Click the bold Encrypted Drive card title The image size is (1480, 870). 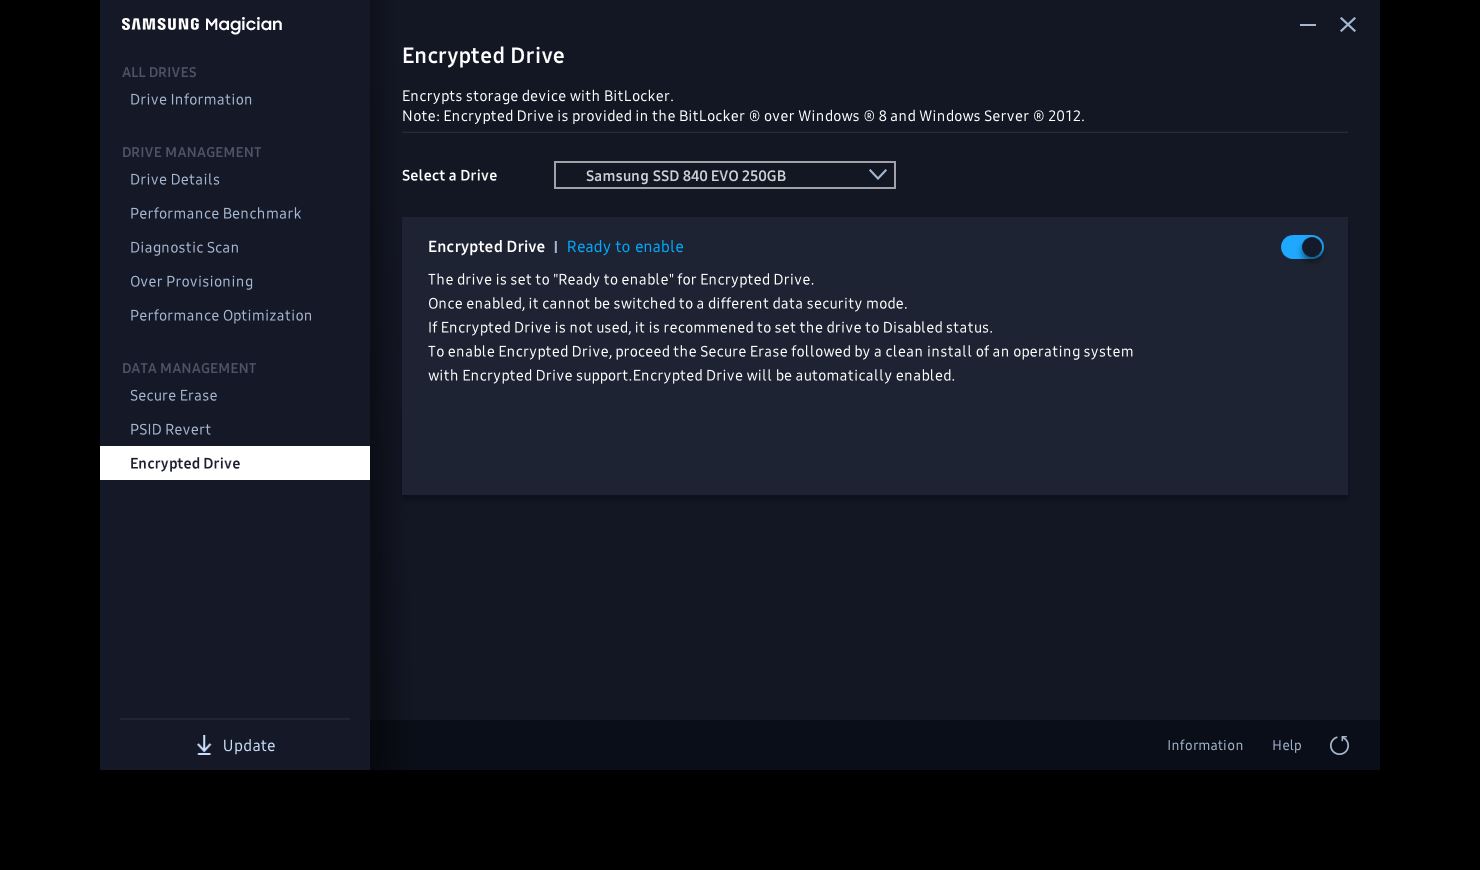[x=486, y=247]
